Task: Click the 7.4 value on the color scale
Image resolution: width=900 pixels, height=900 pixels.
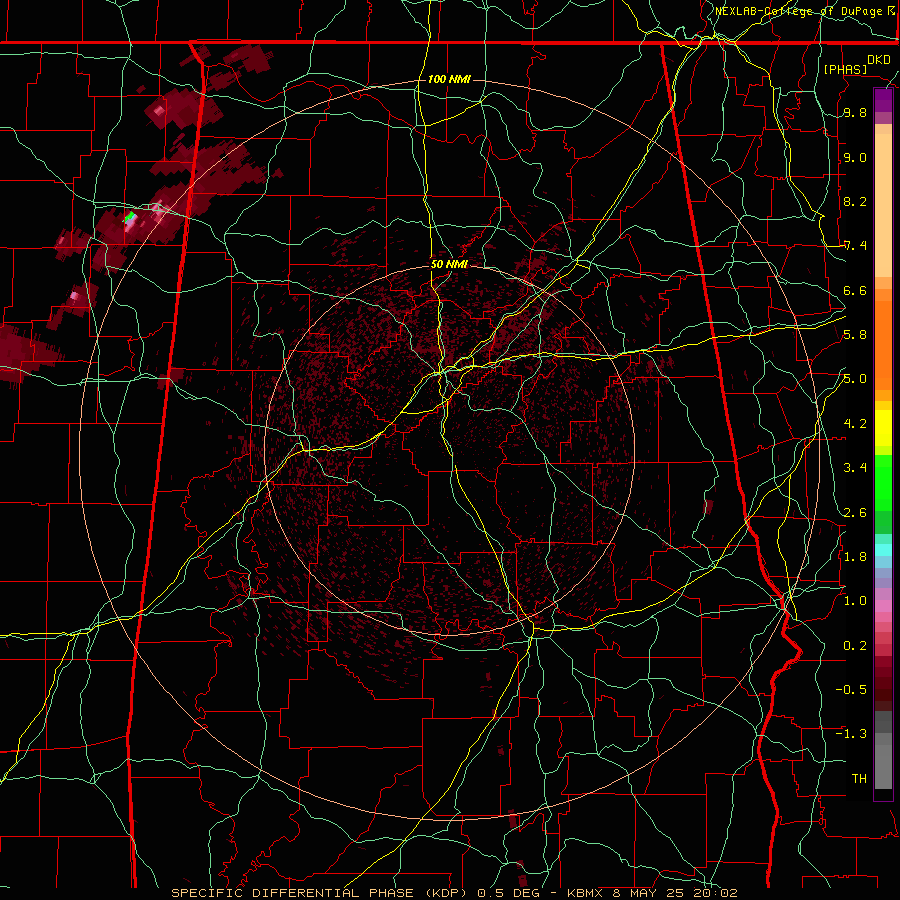Action: (x=855, y=246)
